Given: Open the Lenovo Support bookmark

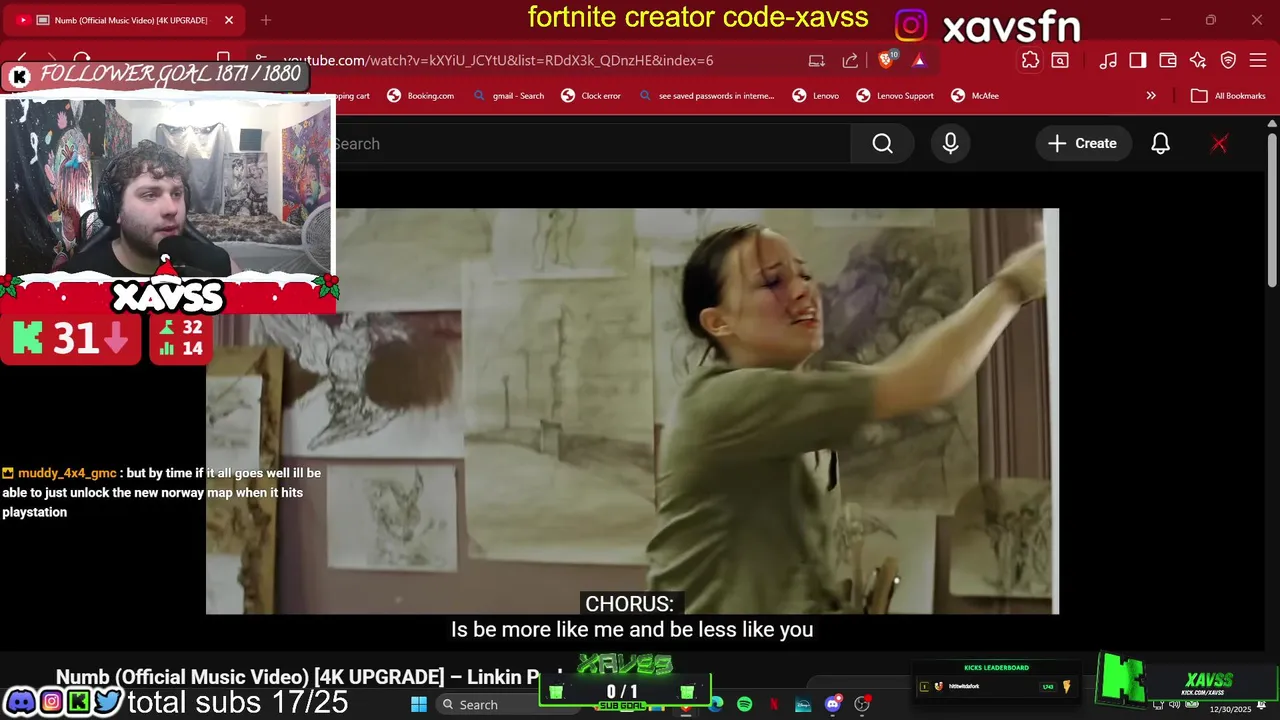Looking at the screenshot, I should click(895, 96).
